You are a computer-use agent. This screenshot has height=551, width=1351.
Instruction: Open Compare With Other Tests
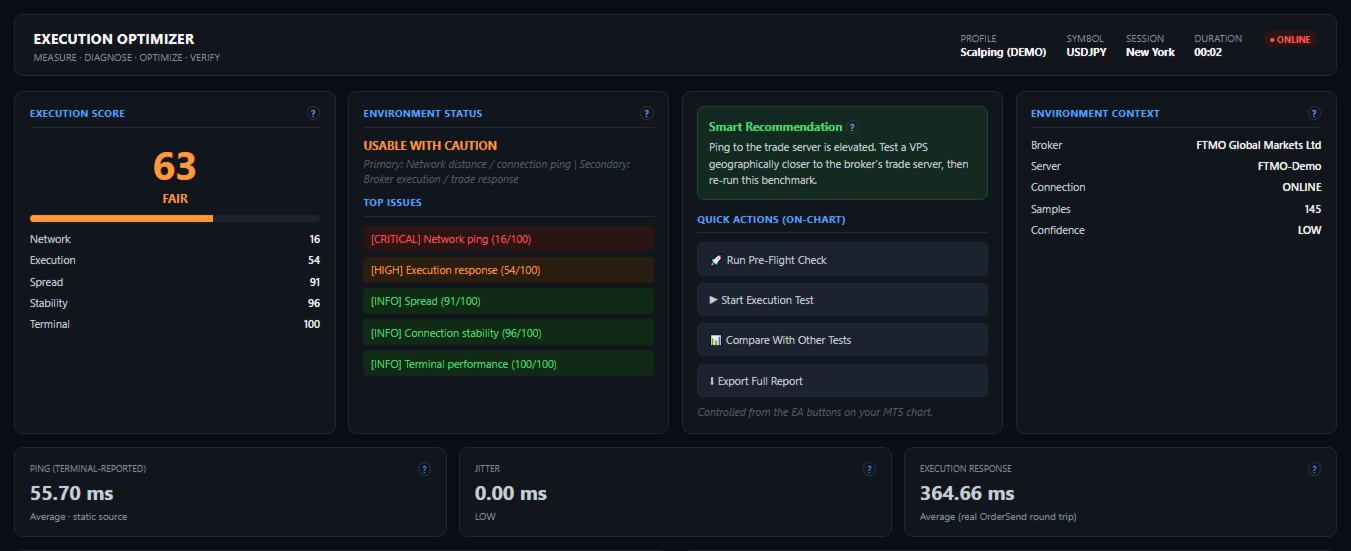coord(842,340)
